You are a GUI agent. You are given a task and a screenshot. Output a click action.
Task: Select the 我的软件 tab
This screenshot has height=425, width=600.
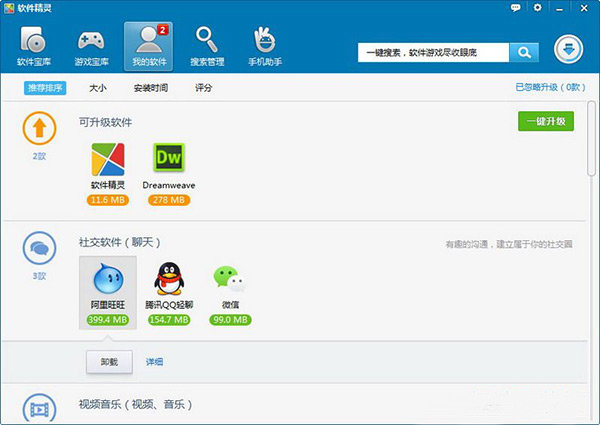click(x=148, y=47)
